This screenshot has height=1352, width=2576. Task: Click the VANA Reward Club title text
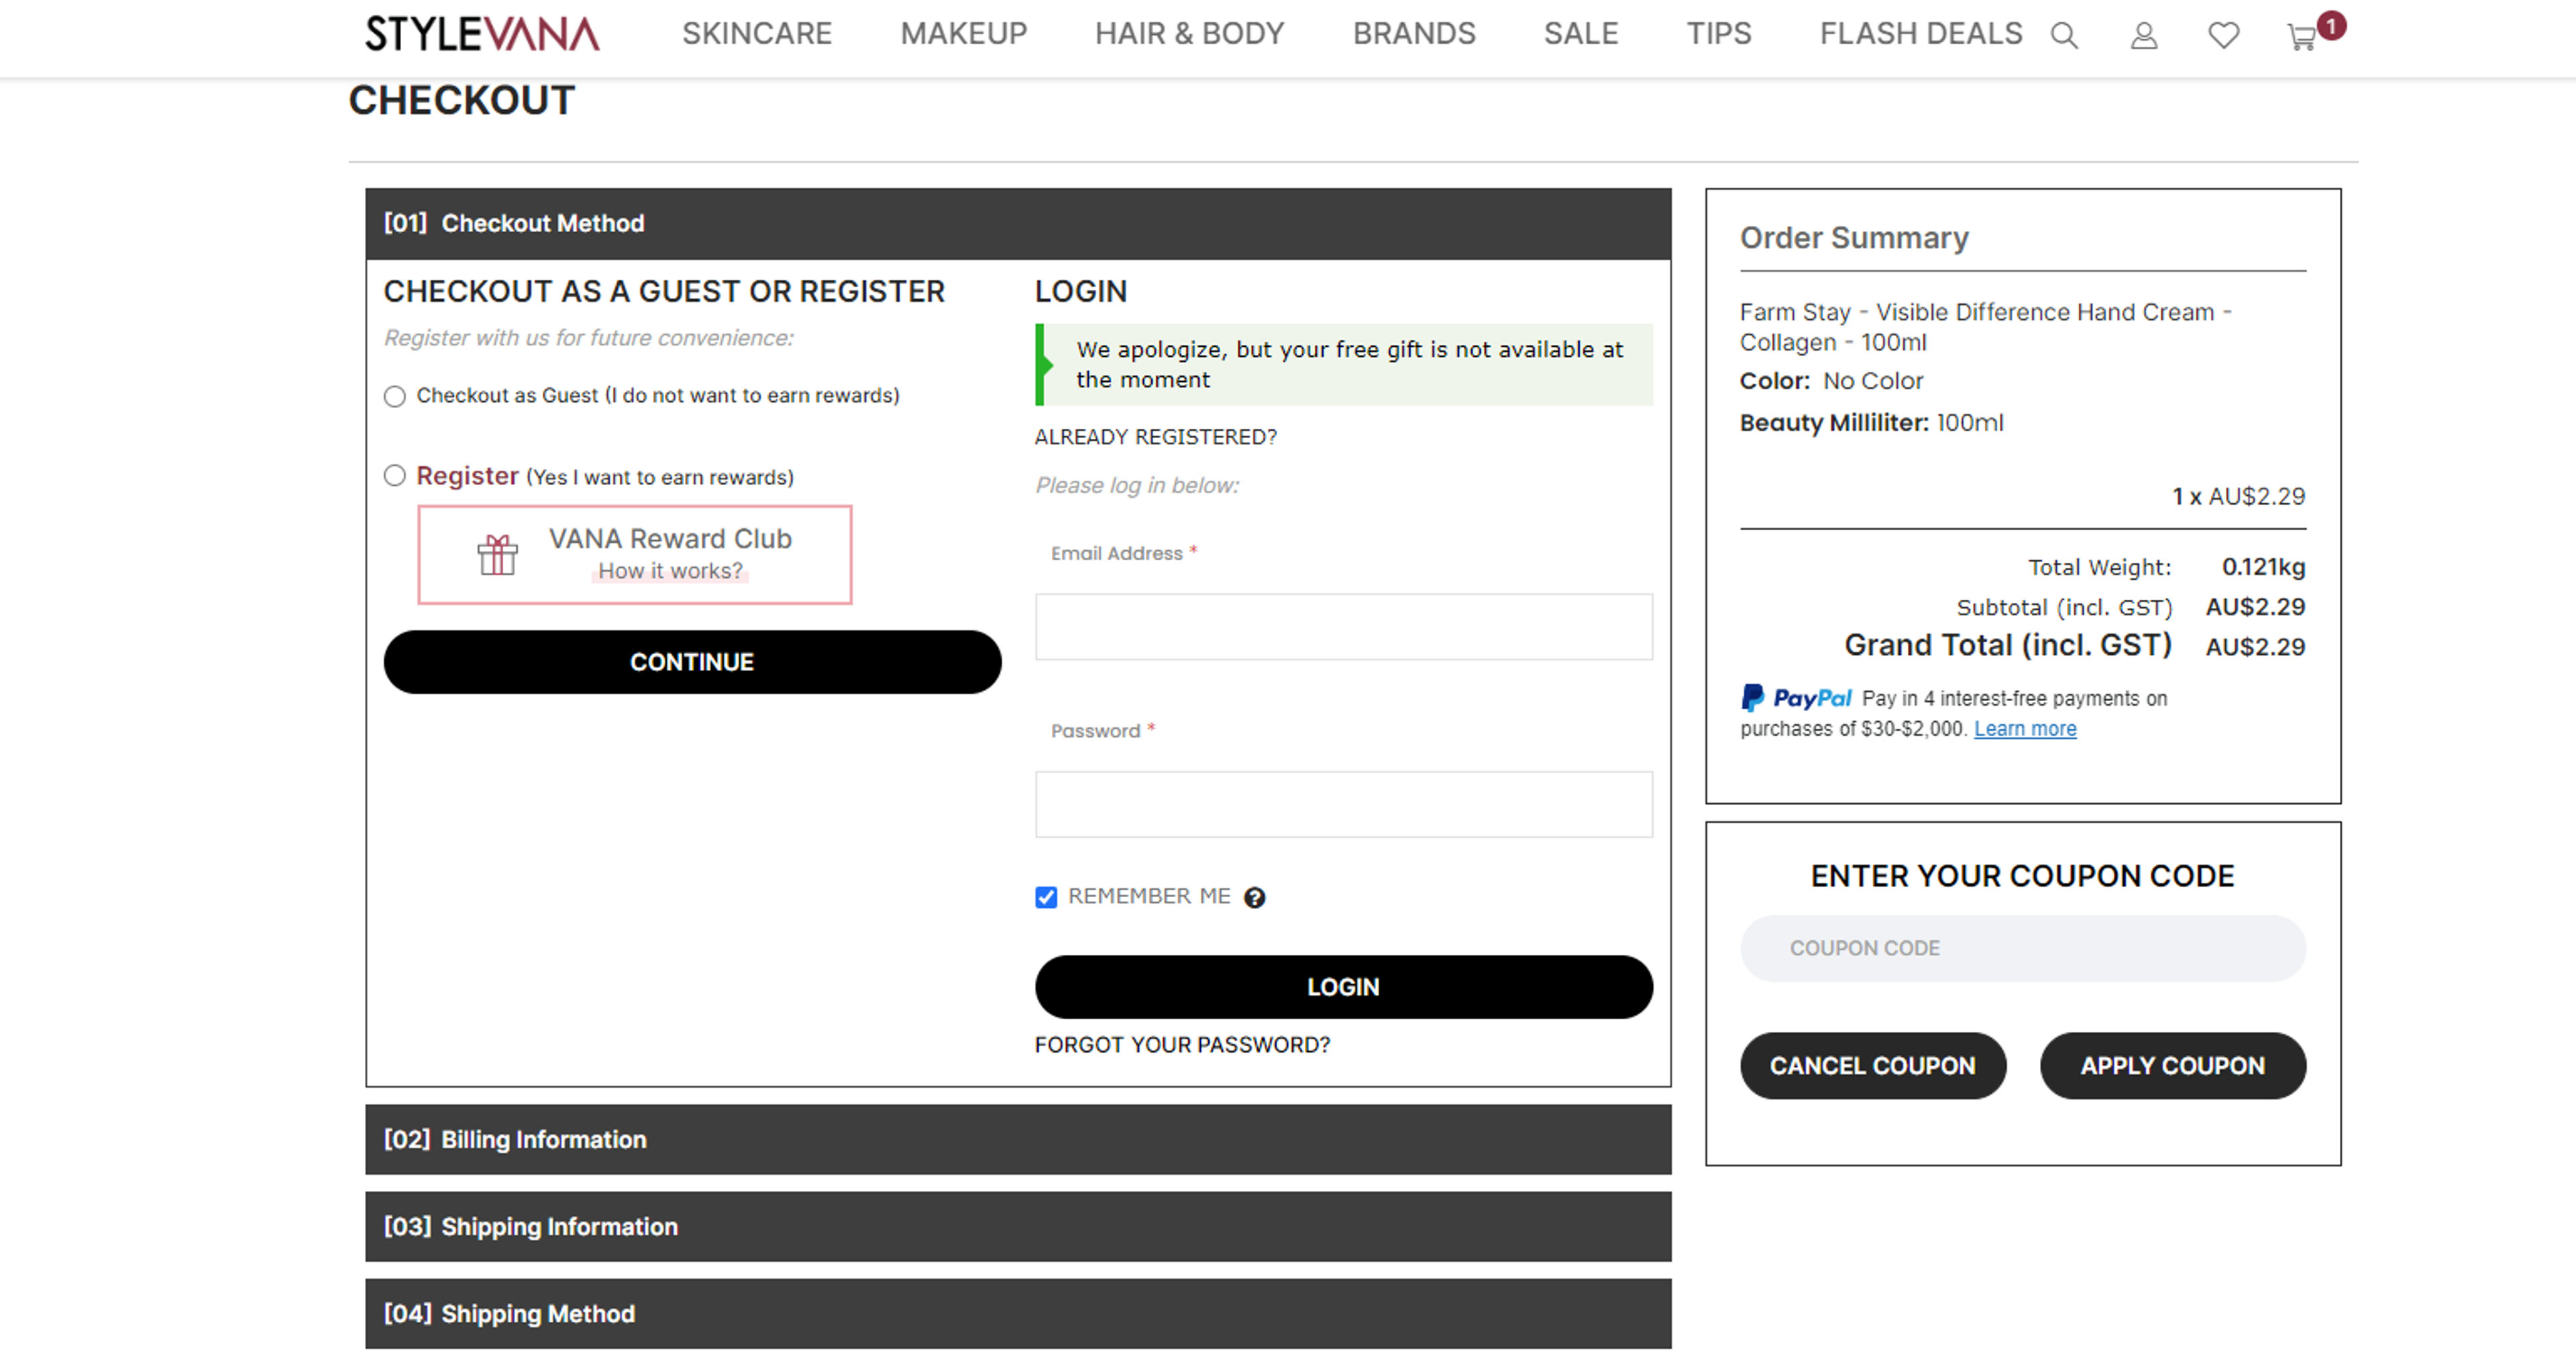click(x=670, y=539)
